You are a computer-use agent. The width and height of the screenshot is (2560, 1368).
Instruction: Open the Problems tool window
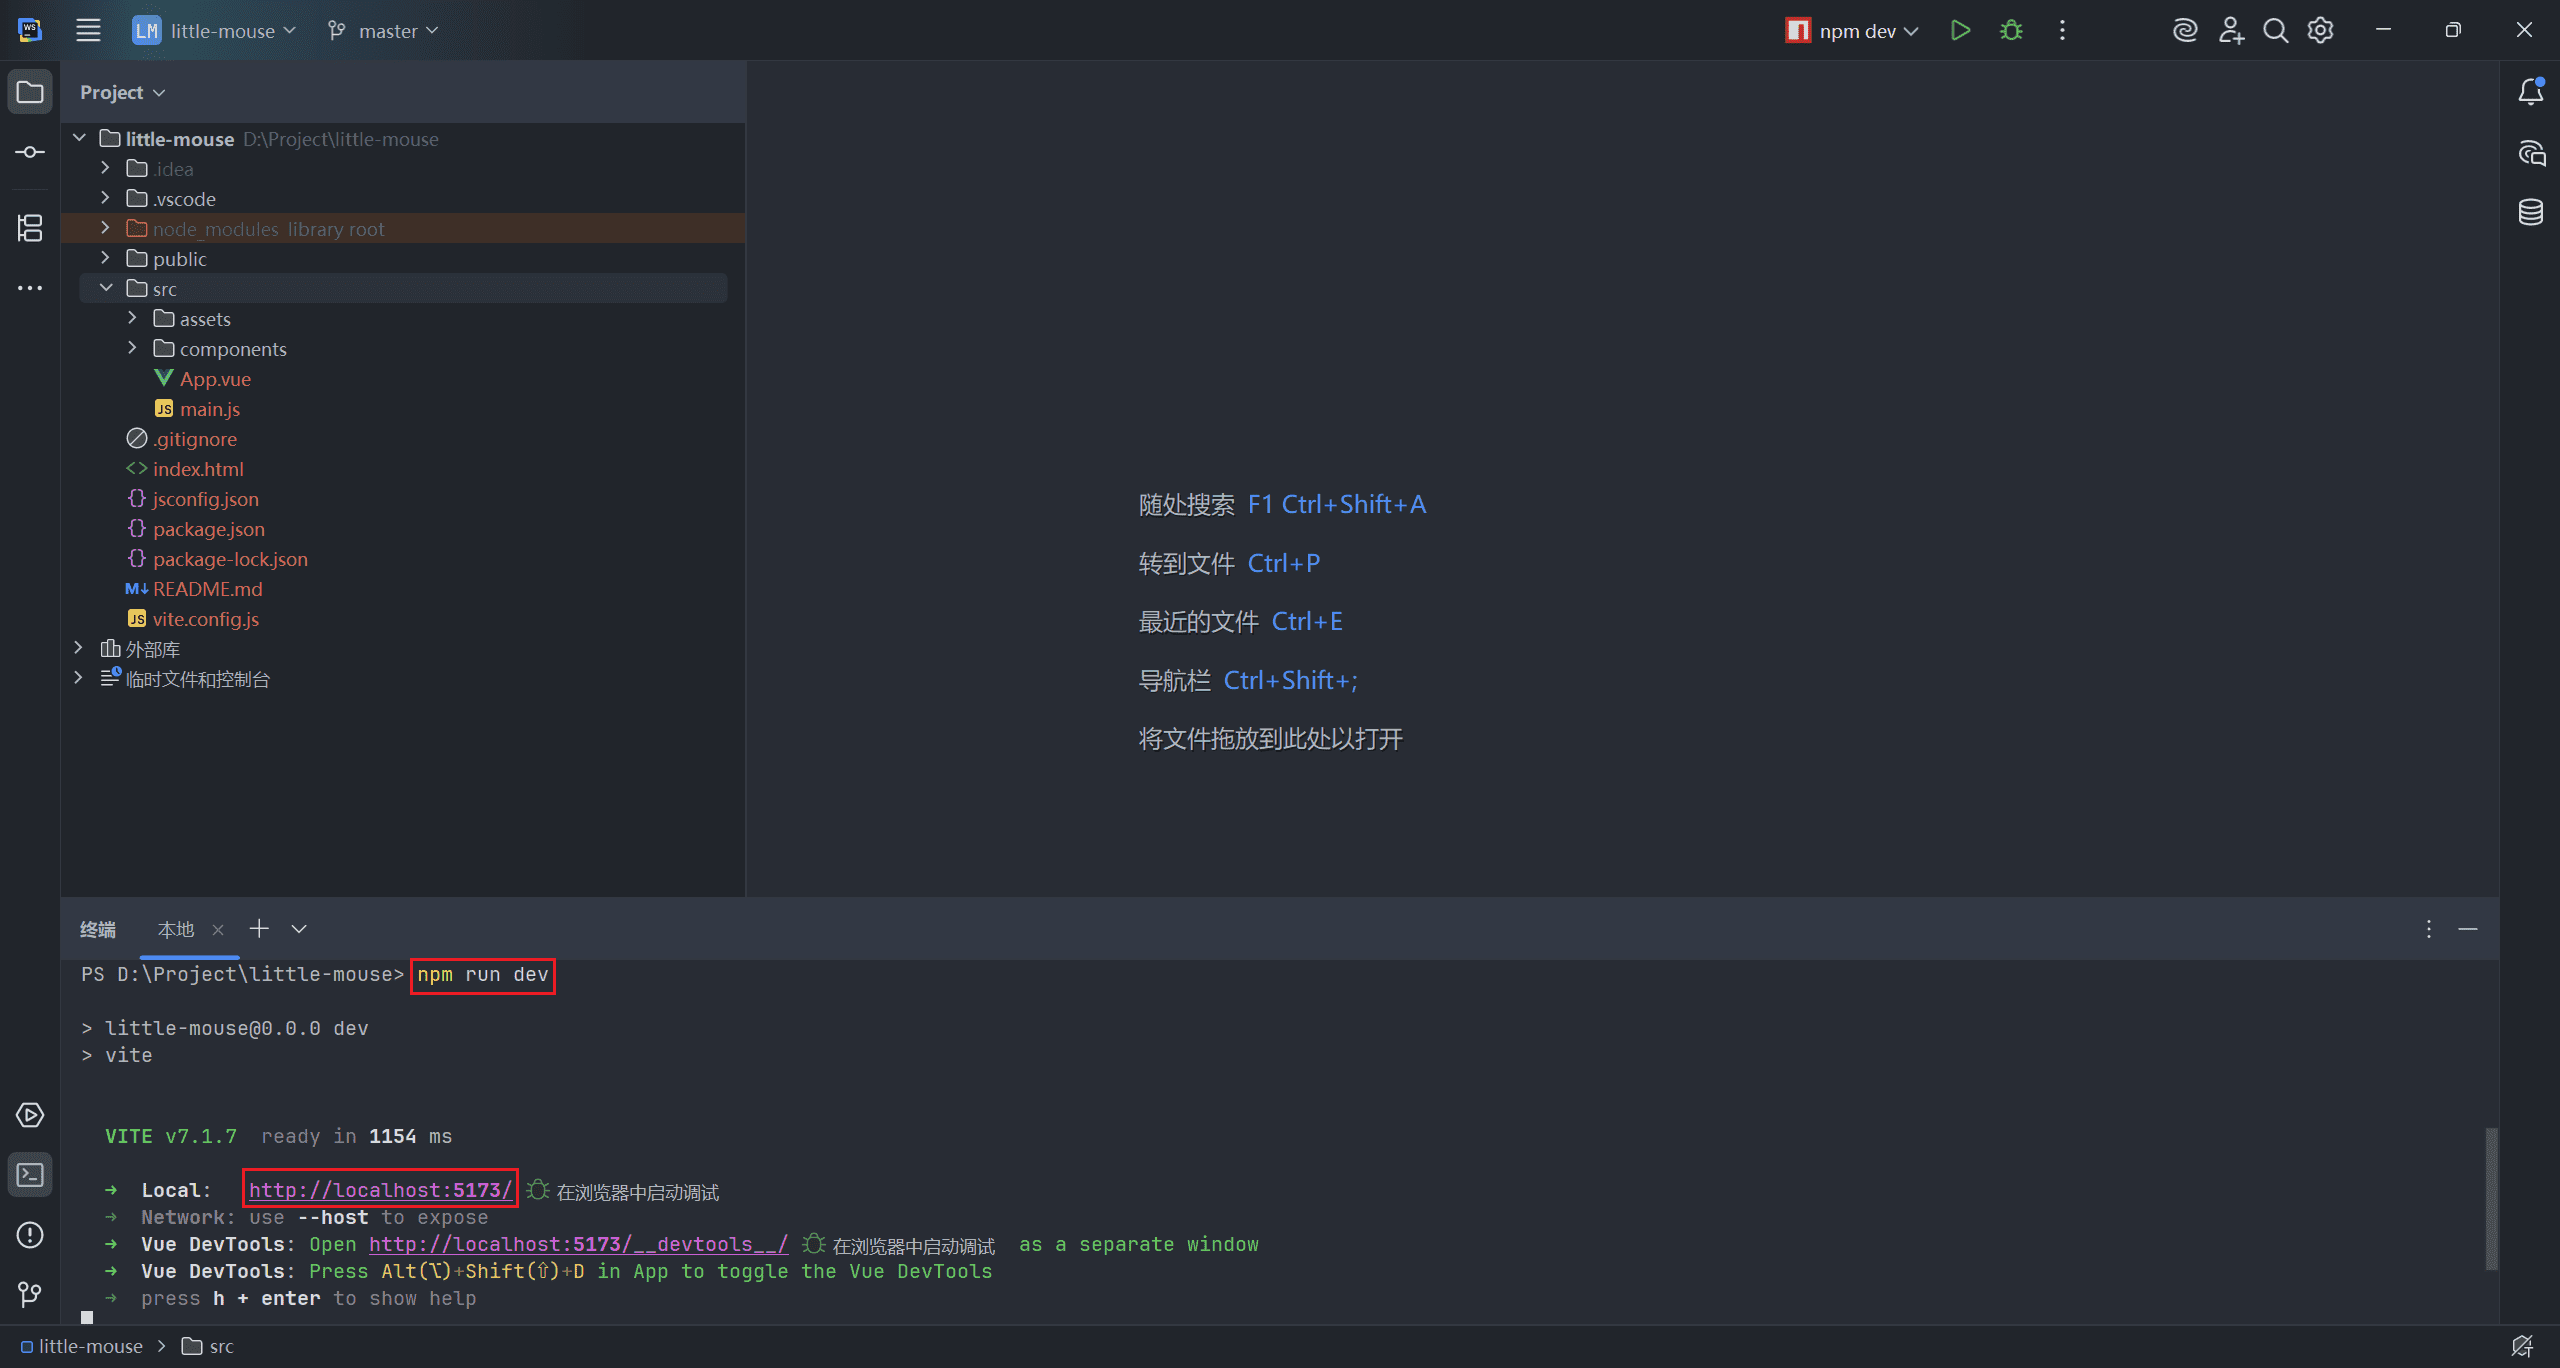pyautogui.click(x=30, y=1235)
